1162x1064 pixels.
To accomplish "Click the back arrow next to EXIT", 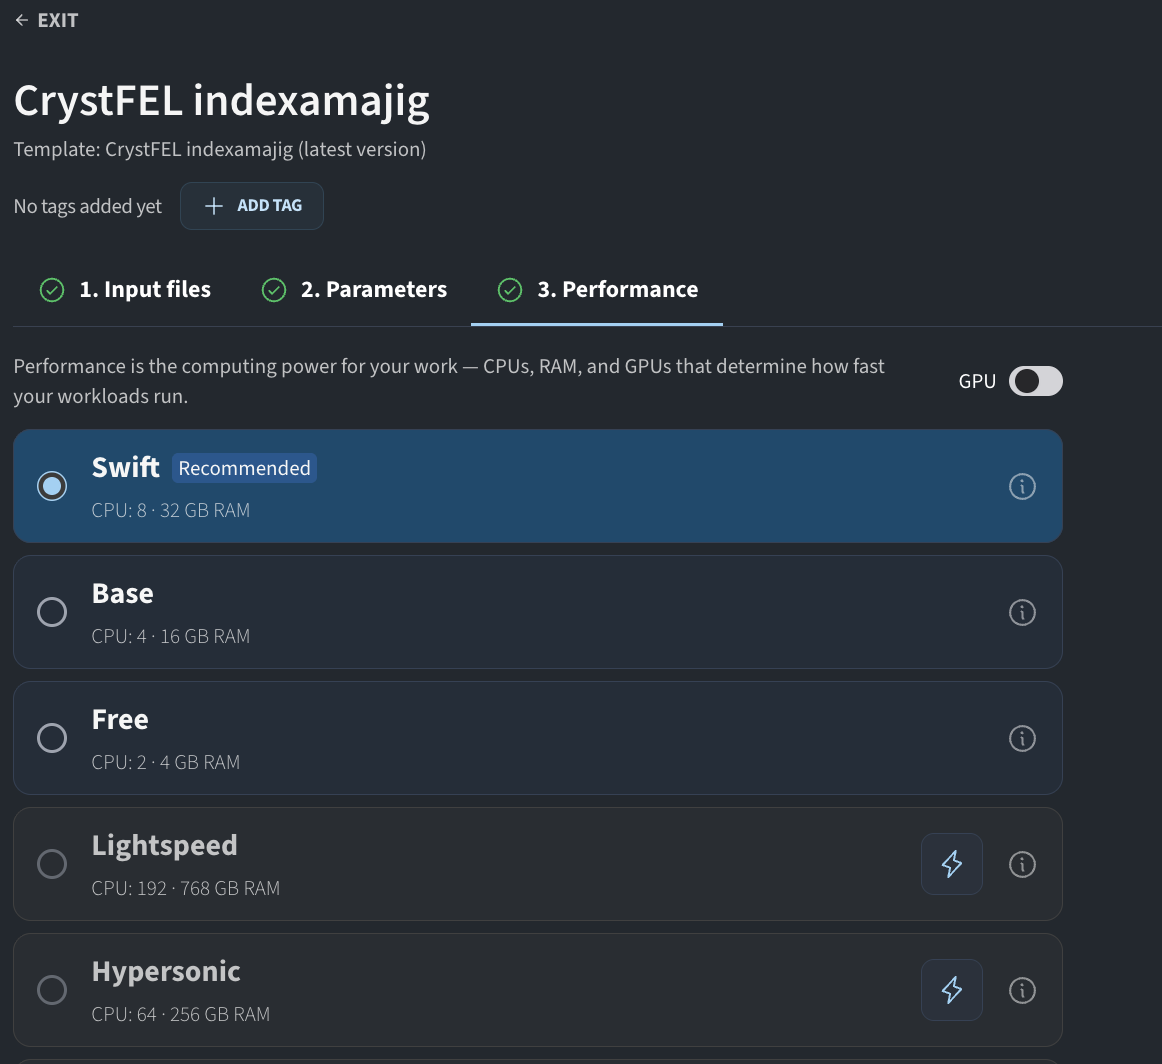I will (x=22, y=21).
